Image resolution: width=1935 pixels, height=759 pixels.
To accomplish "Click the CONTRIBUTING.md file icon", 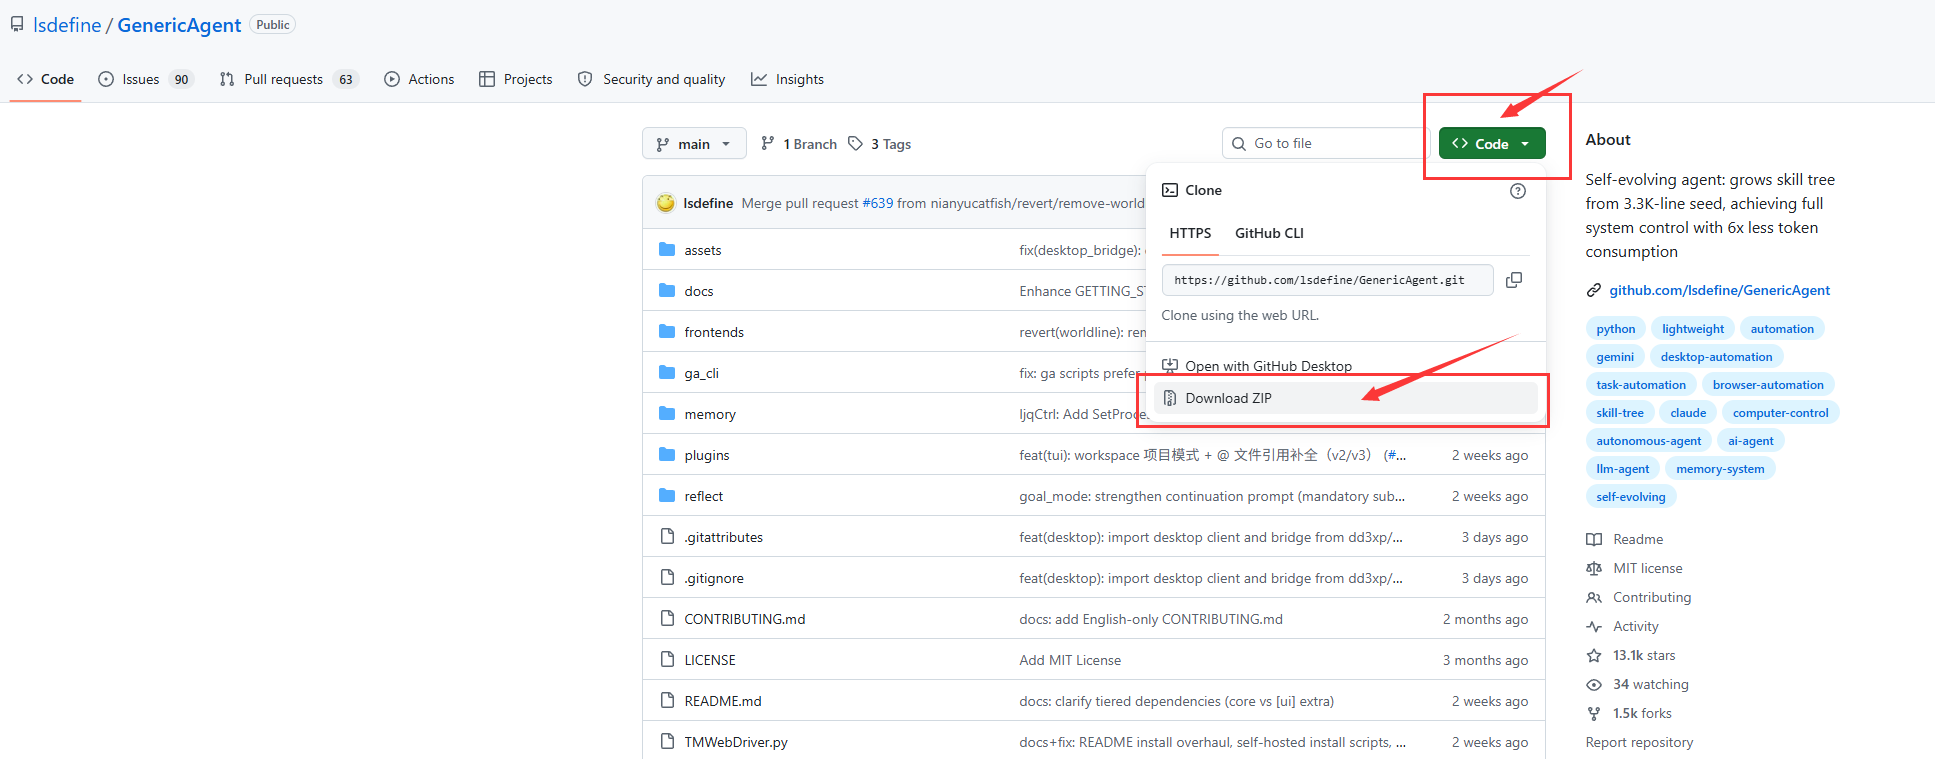I will [x=667, y=618].
